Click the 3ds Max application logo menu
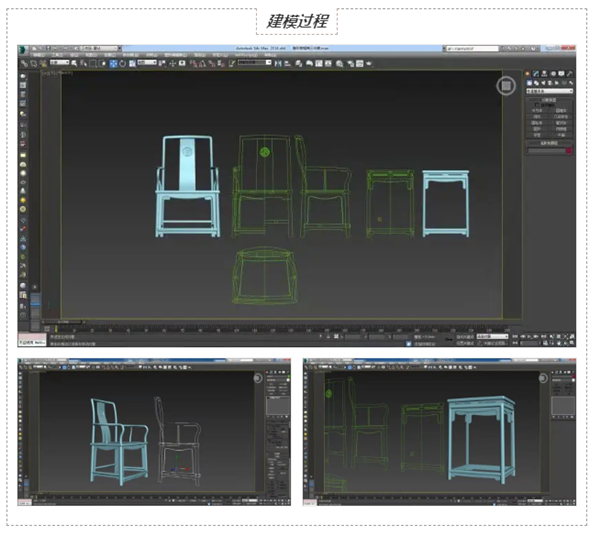 coord(24,48)
